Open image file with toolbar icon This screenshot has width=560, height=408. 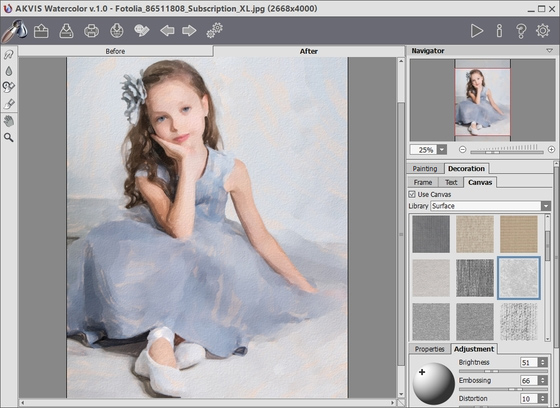[x=41, y=31]
